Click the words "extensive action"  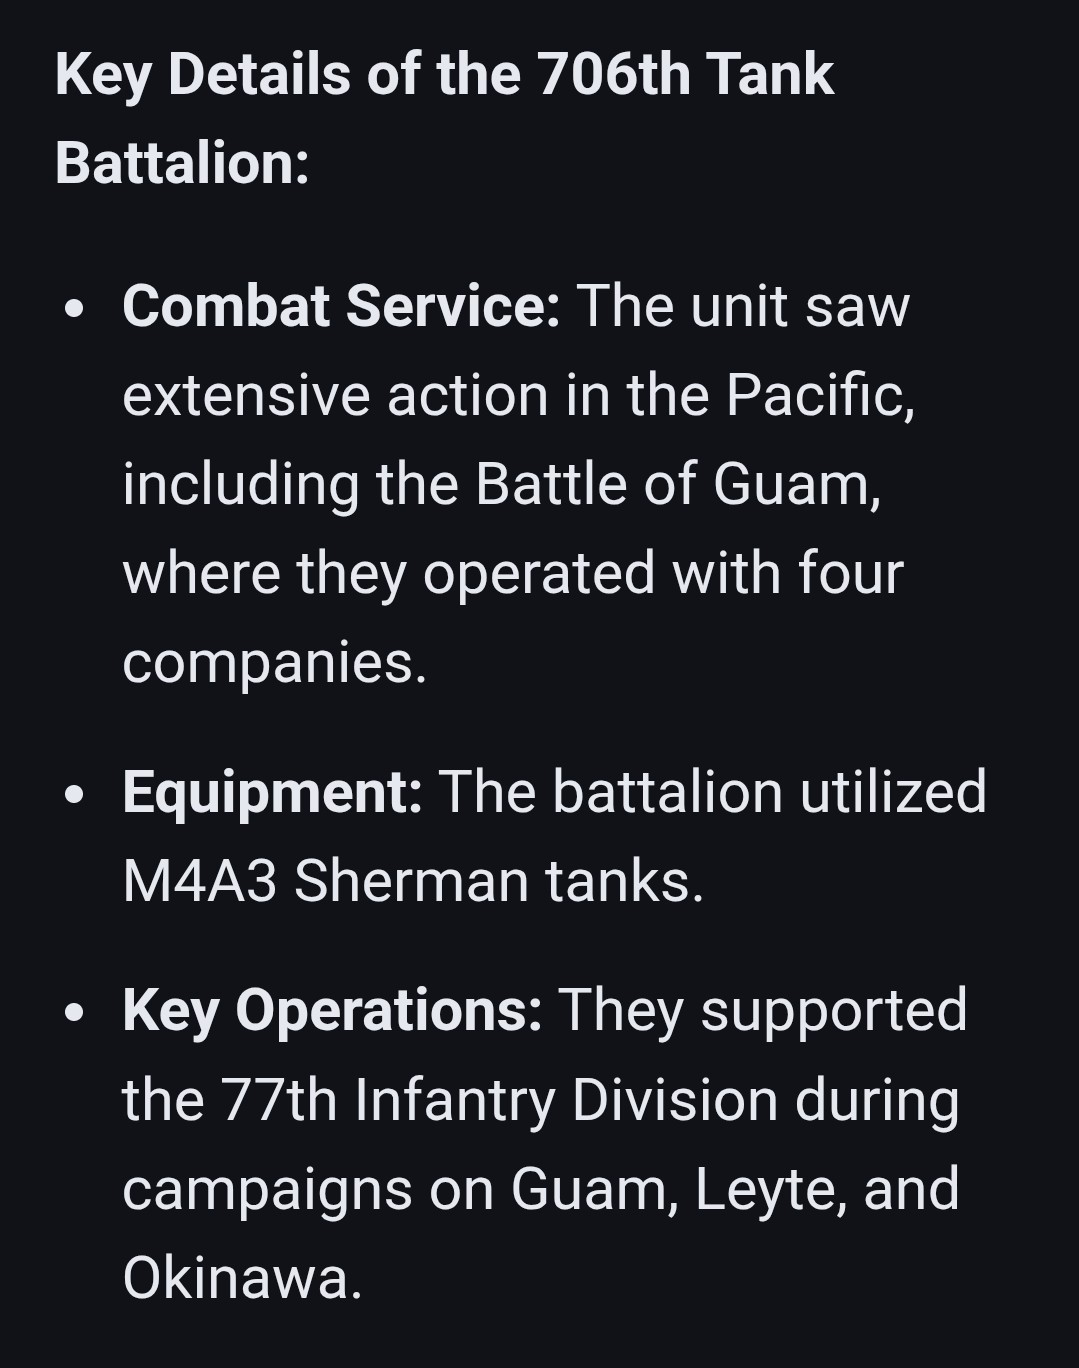[x=336, y=395]
